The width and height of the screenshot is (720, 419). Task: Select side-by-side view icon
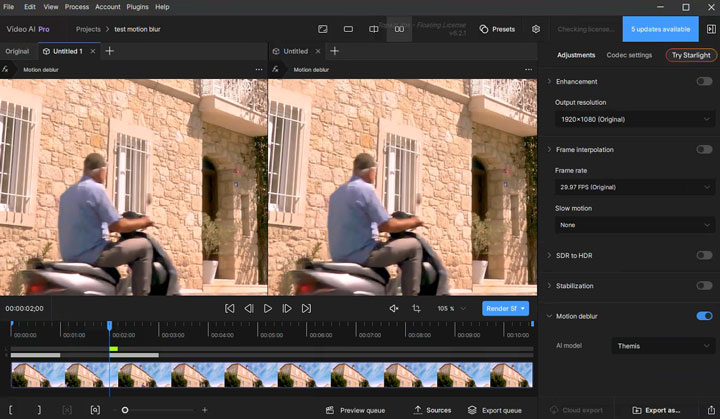coord(399,29)
